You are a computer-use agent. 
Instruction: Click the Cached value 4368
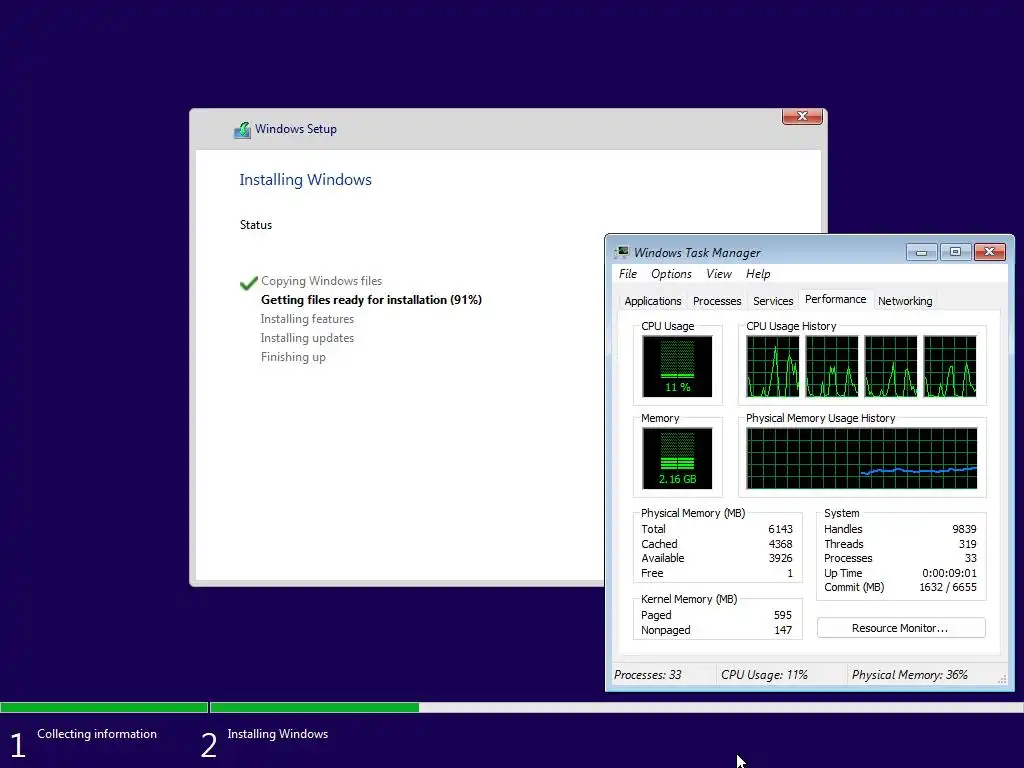pos(780,544)
